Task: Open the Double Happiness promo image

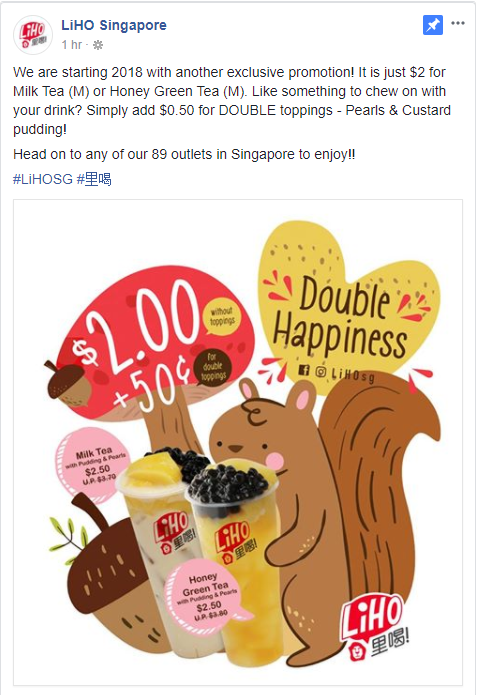Action: (238, 442)
